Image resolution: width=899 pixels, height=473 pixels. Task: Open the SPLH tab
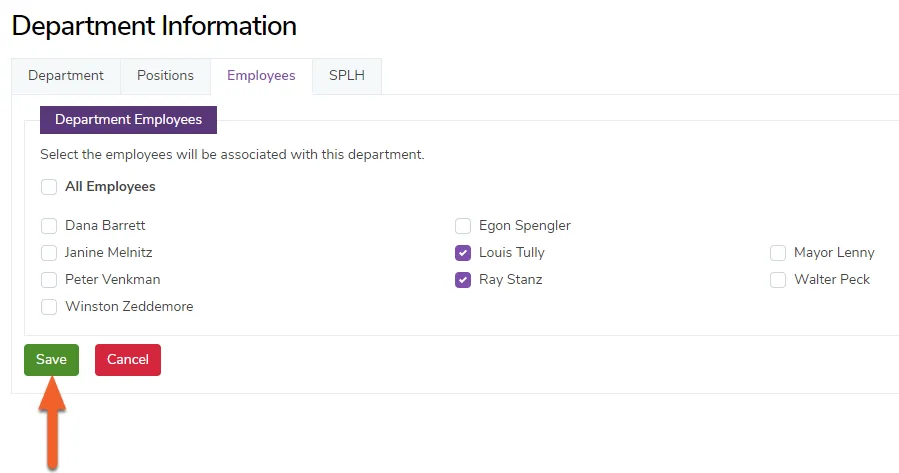(347, 76)
